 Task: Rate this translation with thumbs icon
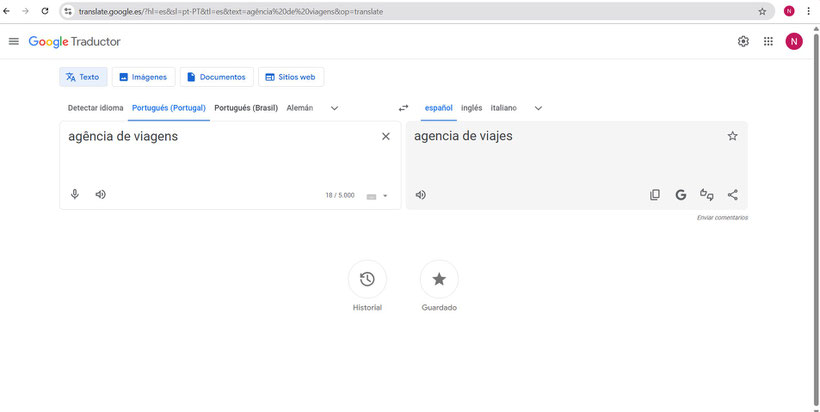pos(707,195)
